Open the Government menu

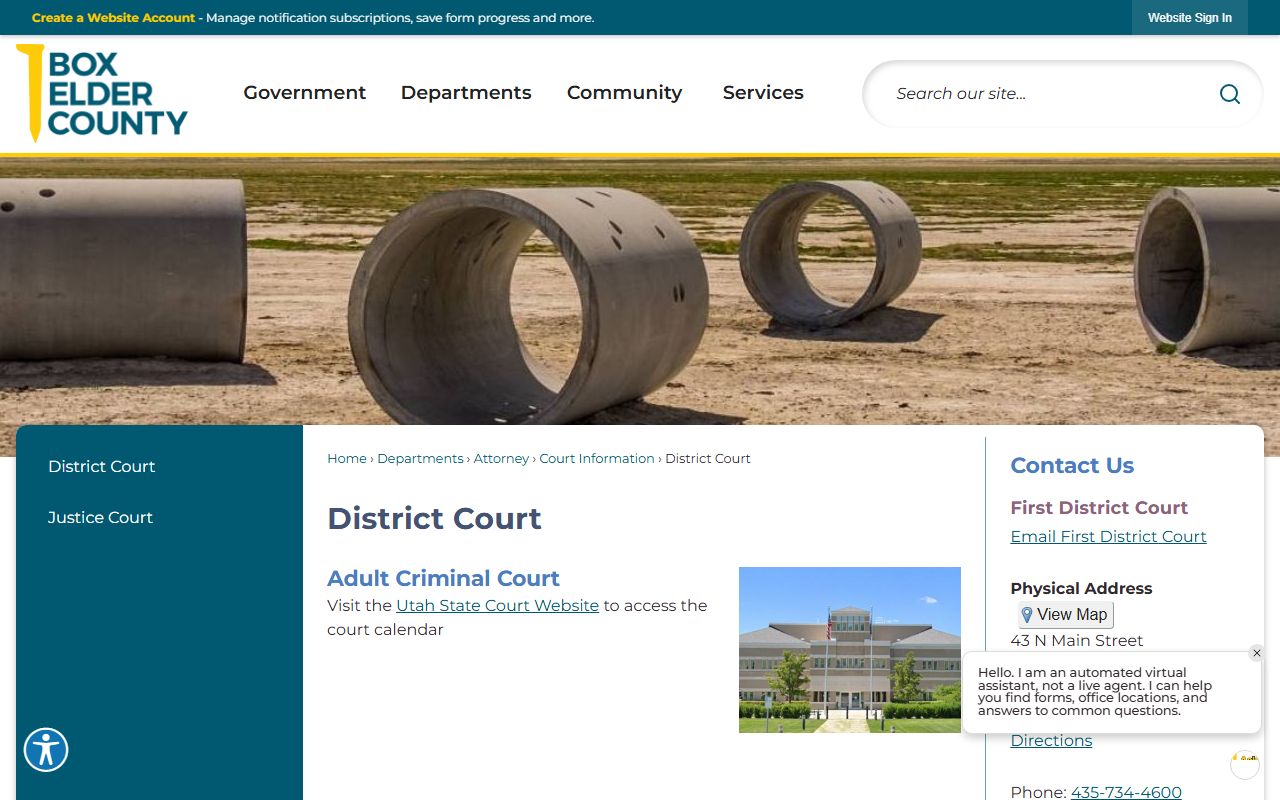[x=305, y=93]
